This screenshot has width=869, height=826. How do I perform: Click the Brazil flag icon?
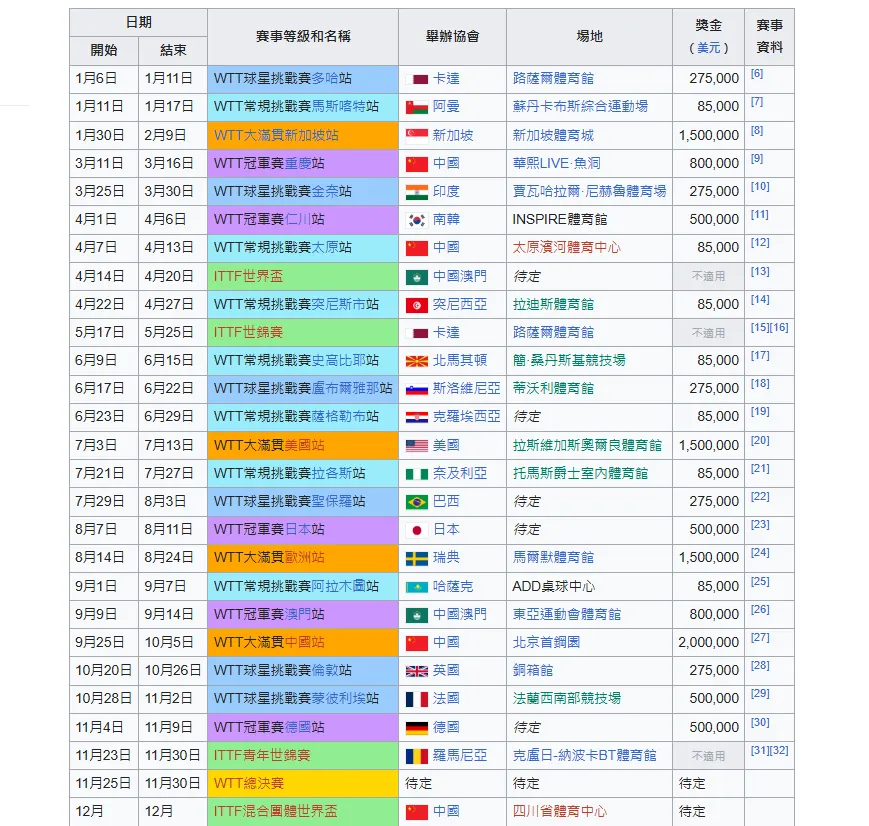416,501
